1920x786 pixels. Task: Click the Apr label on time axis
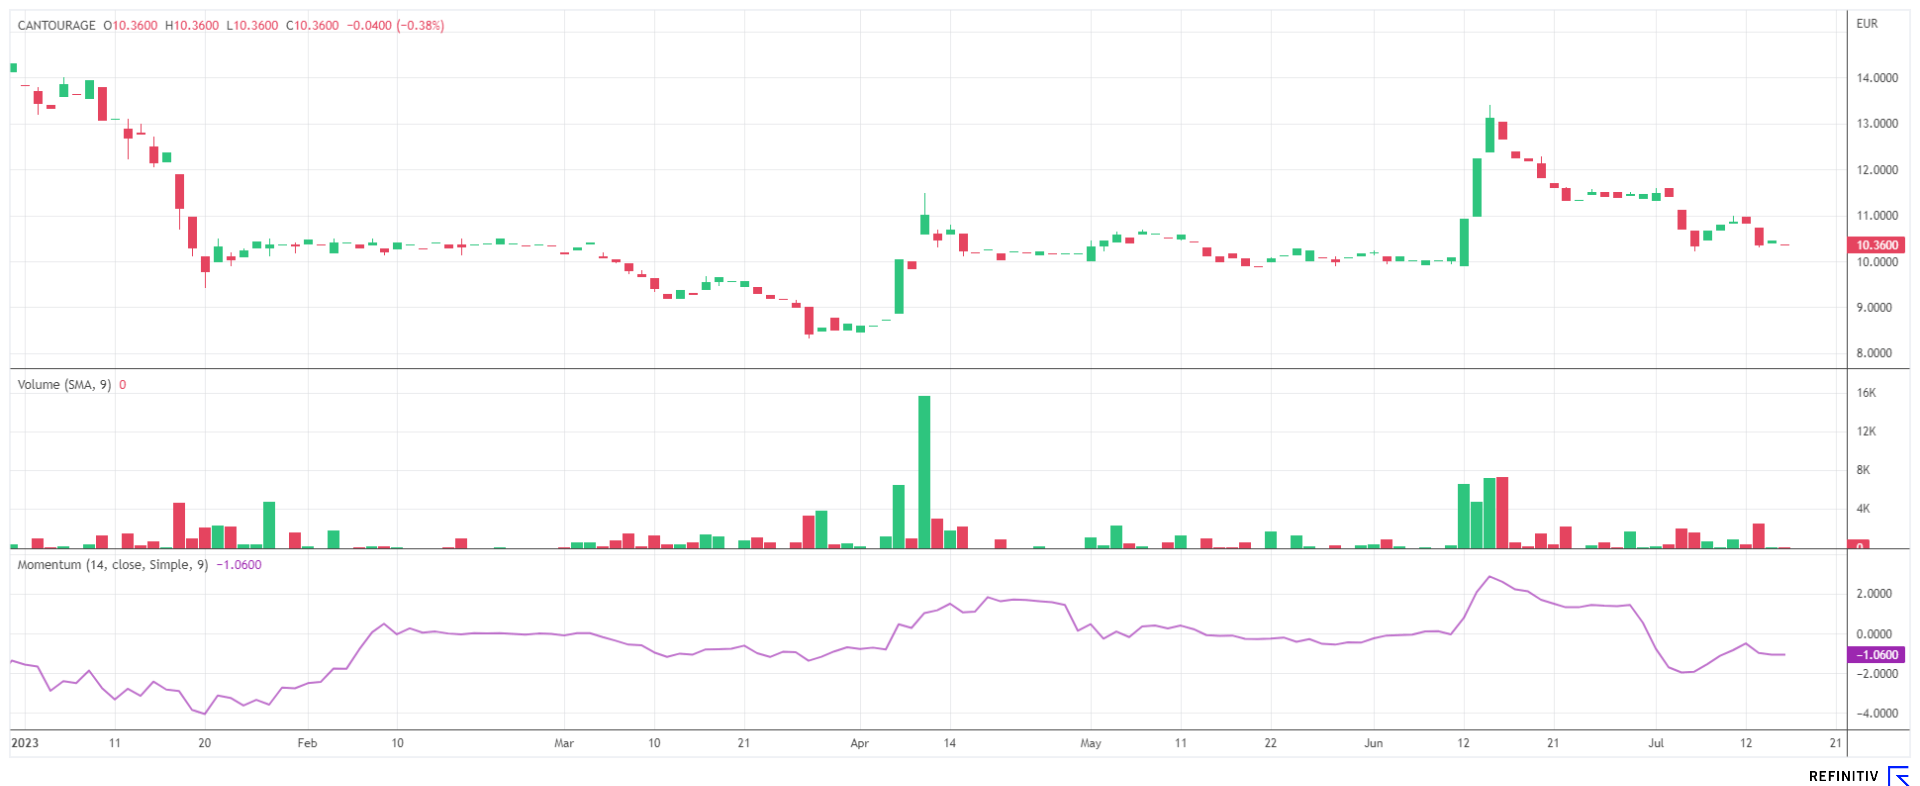tap(859, 743)
